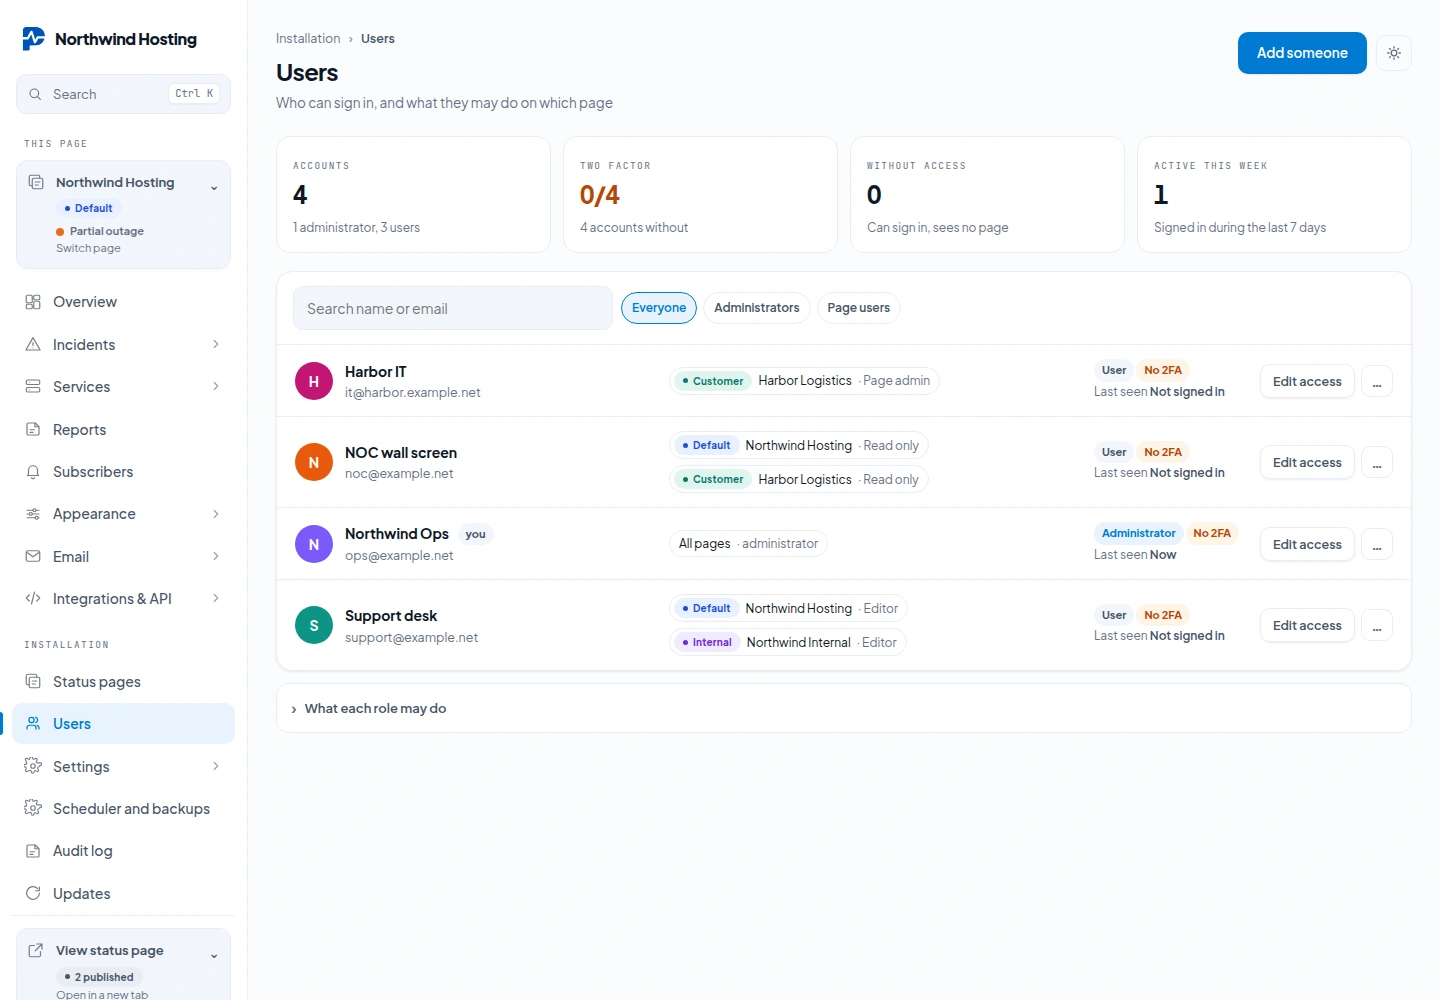
Task: Open the Reports page
Action: point(124,429)
